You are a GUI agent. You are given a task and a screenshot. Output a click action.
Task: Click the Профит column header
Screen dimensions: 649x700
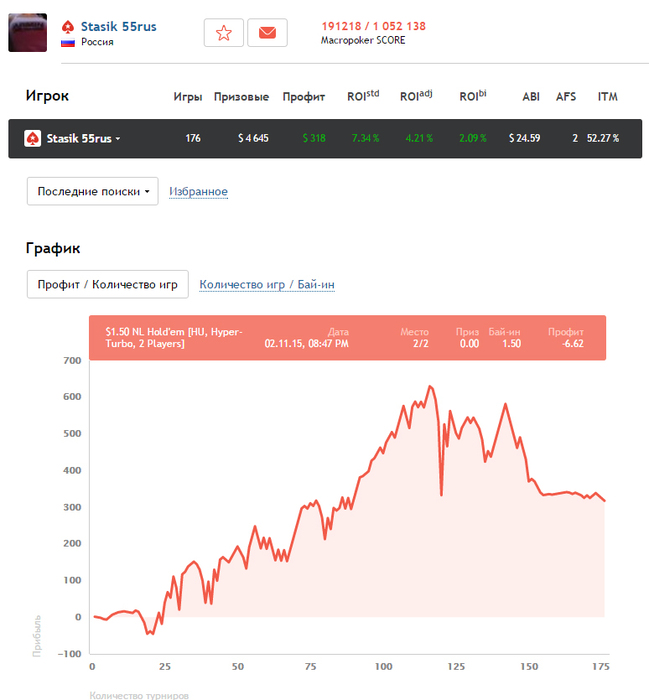304,97
